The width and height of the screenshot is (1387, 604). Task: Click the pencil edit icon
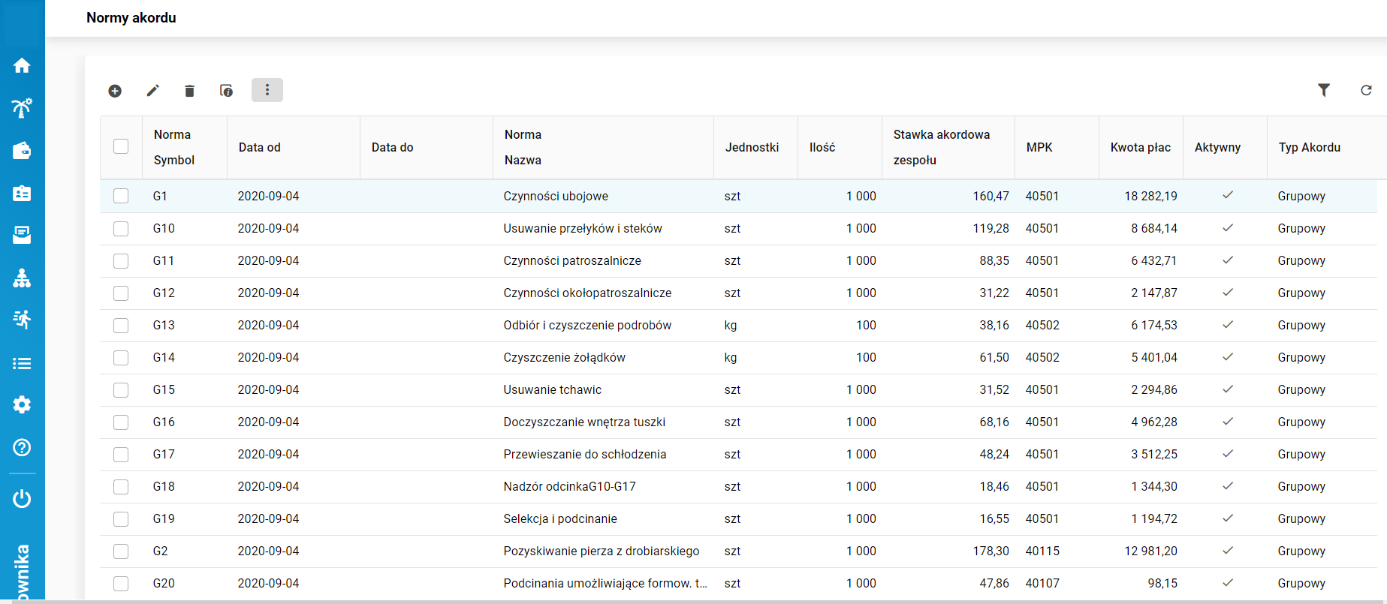click(153, 91)
